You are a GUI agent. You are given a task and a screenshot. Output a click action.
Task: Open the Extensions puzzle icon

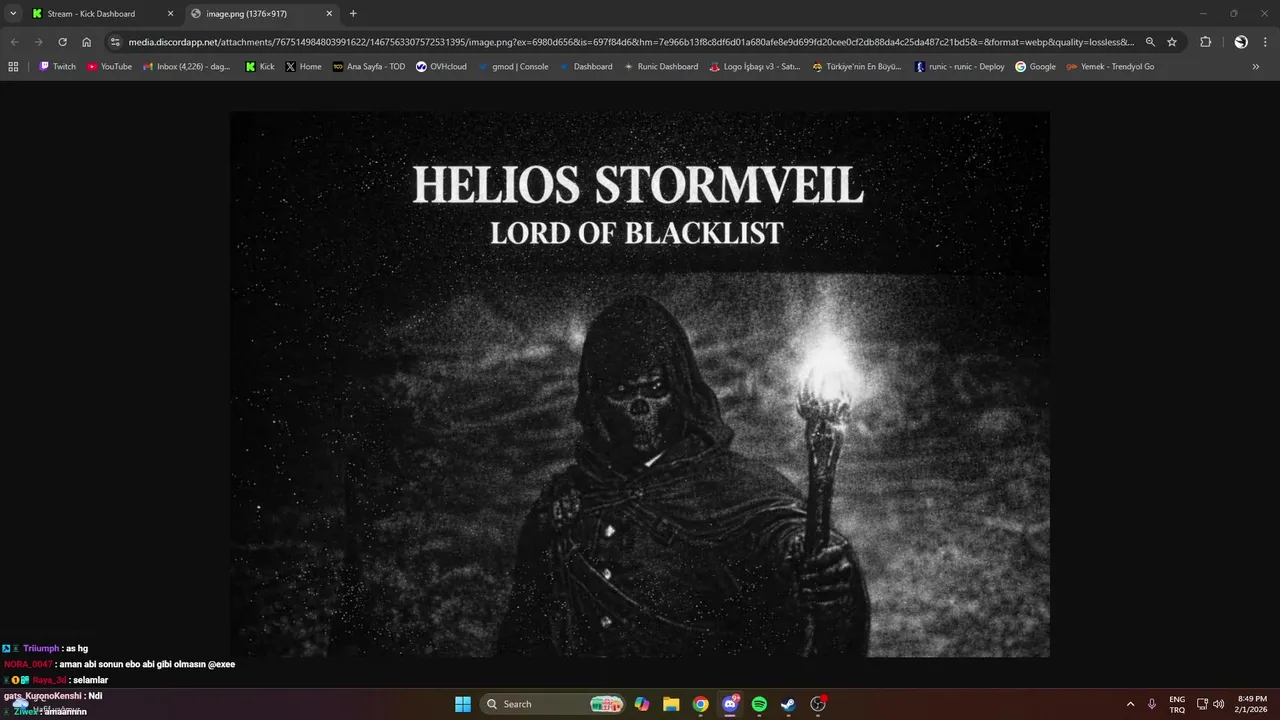[x=1205, y=42]
